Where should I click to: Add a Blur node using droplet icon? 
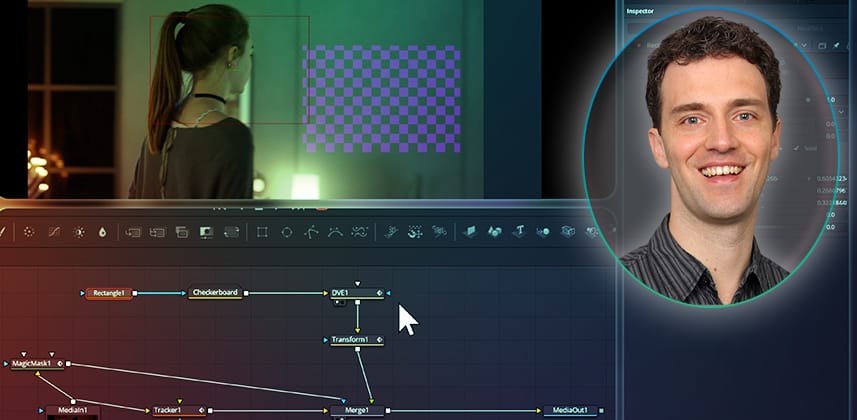(102, 232)
